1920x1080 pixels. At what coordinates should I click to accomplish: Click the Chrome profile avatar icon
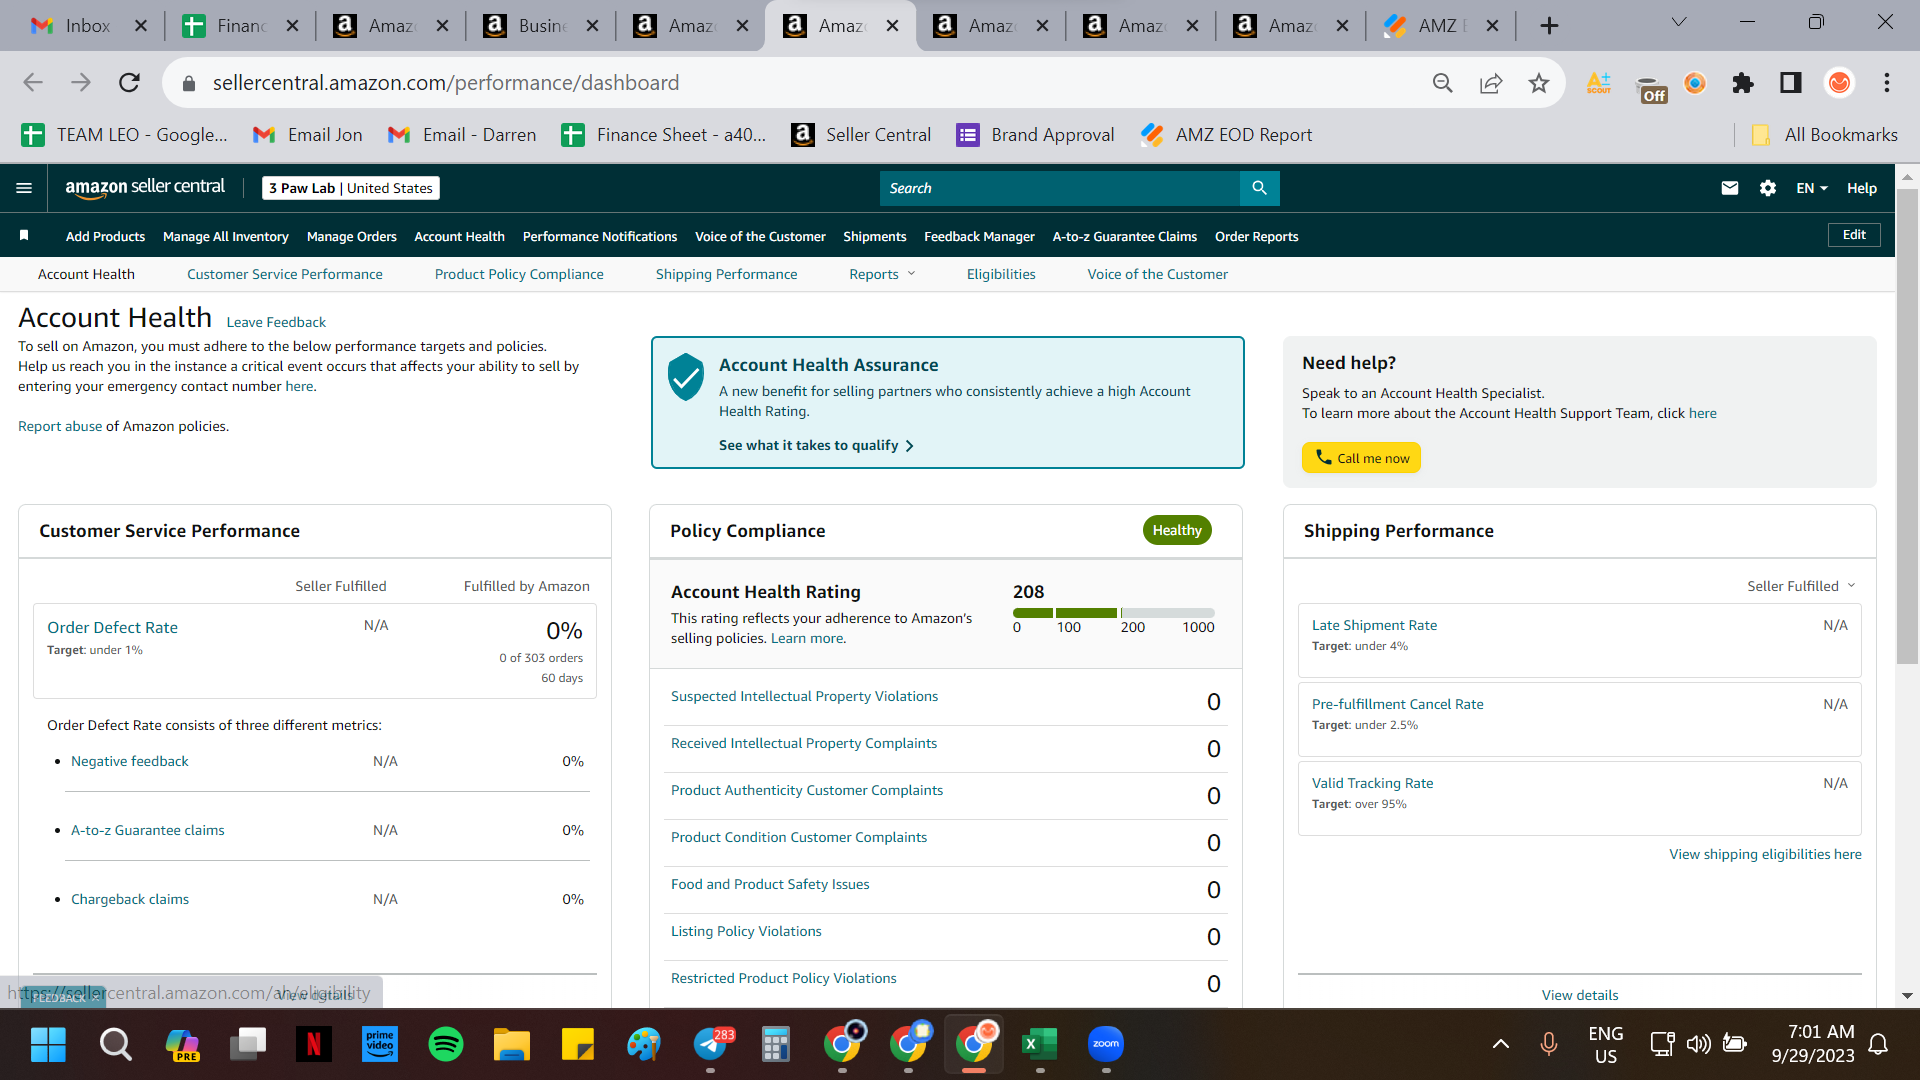1839,83
